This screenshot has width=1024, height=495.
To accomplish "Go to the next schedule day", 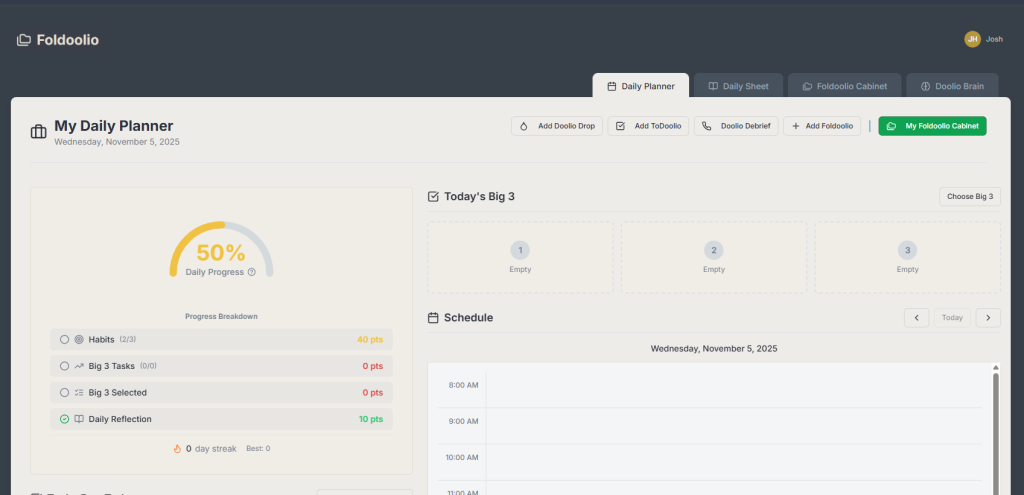I will coord(988,317).
